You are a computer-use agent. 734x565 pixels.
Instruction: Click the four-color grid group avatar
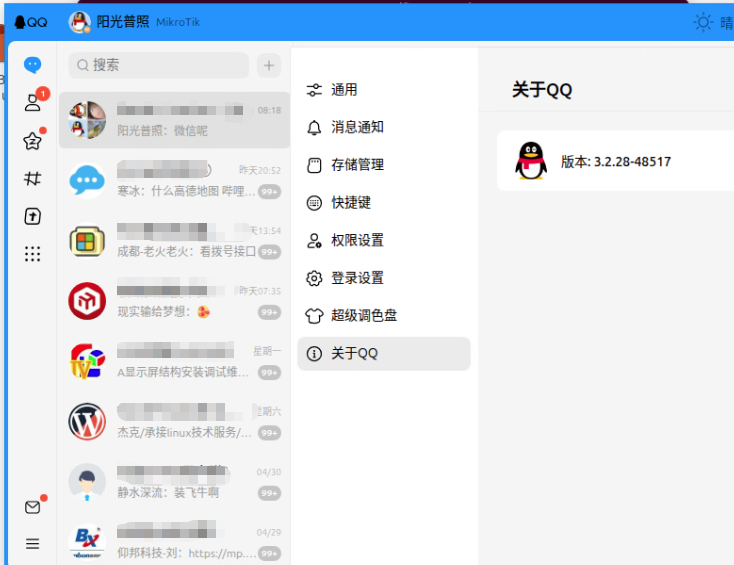pos(87,241)
